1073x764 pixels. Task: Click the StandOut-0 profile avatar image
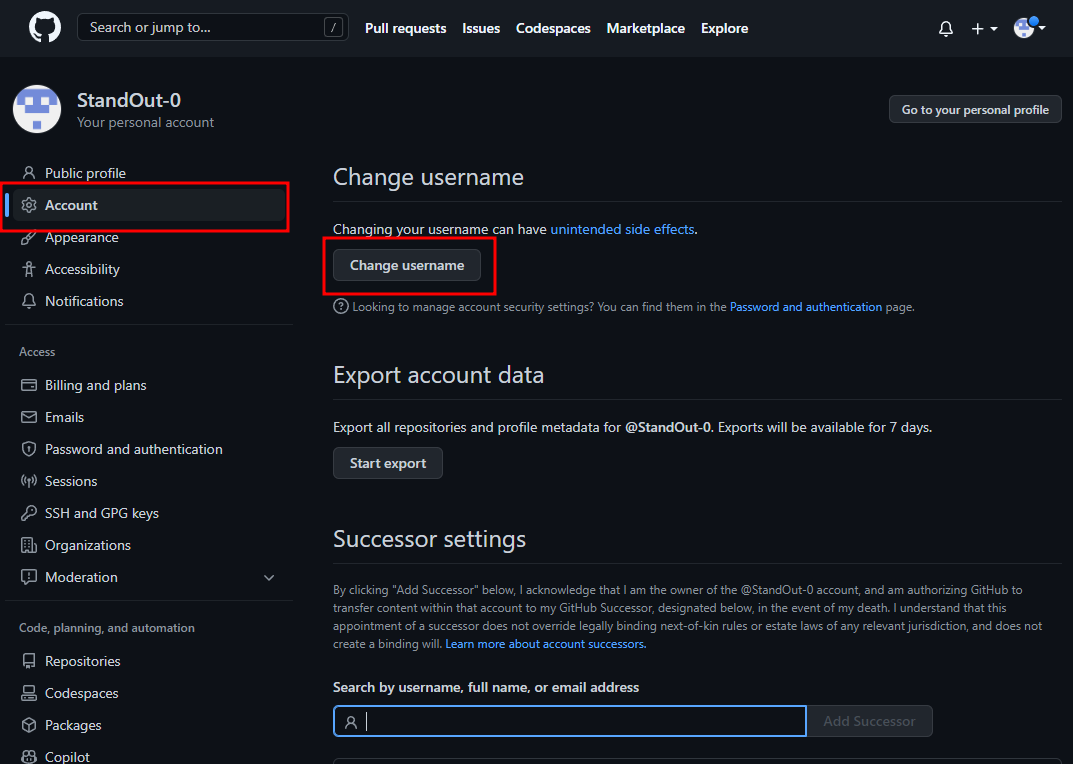(37, 109)
